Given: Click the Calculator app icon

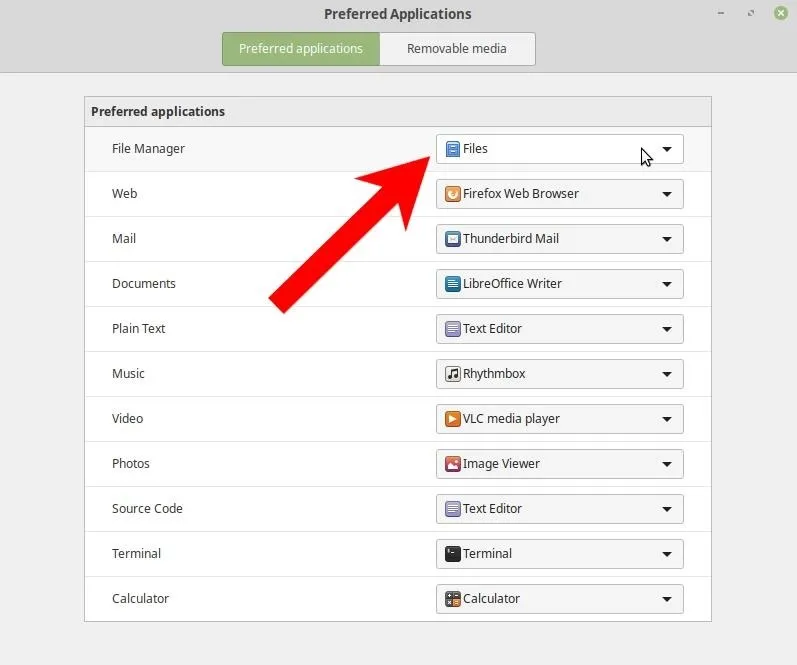Looking at the screenshot, I should (452, 599).
